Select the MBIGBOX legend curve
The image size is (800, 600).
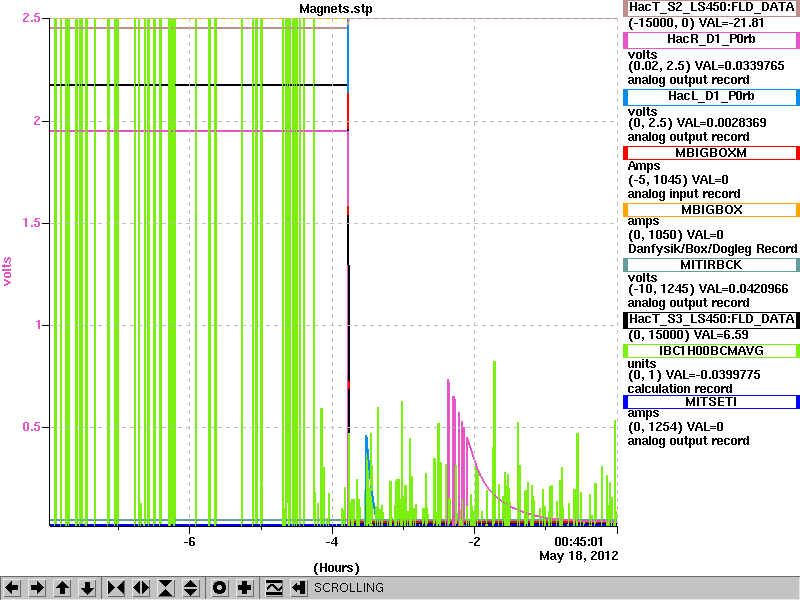point(711,210)
